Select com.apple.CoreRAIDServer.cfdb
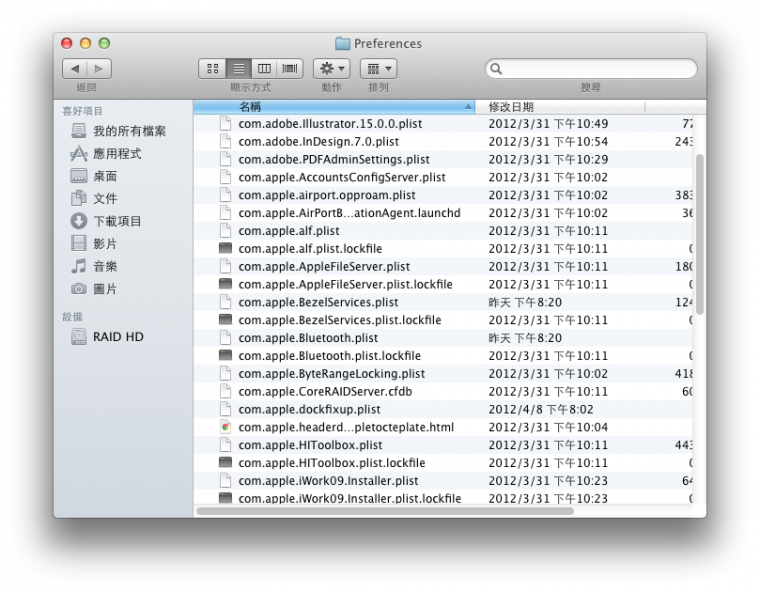This screenshot has width=760, height=592. pyautogui.click(x=325, y=392)
